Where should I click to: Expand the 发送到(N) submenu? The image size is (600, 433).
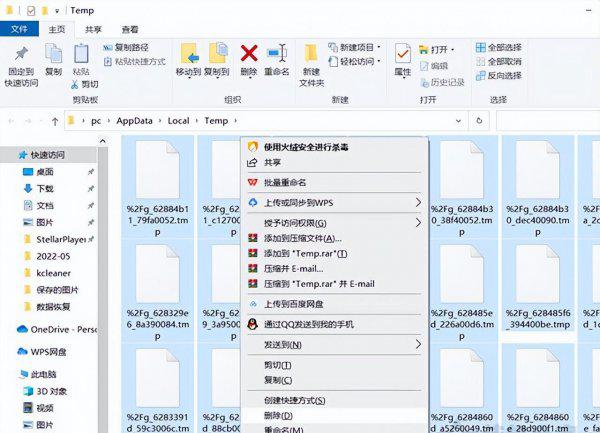tap(334, 345)
